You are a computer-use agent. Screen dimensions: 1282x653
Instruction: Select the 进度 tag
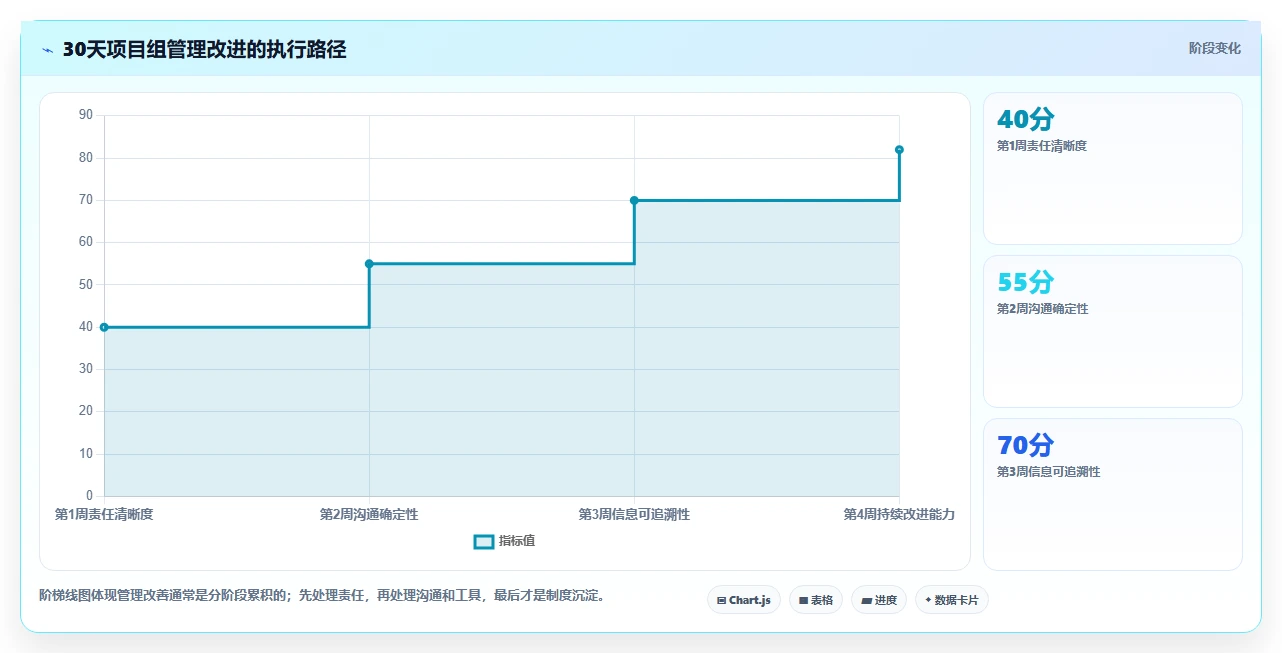pos(879,600)
